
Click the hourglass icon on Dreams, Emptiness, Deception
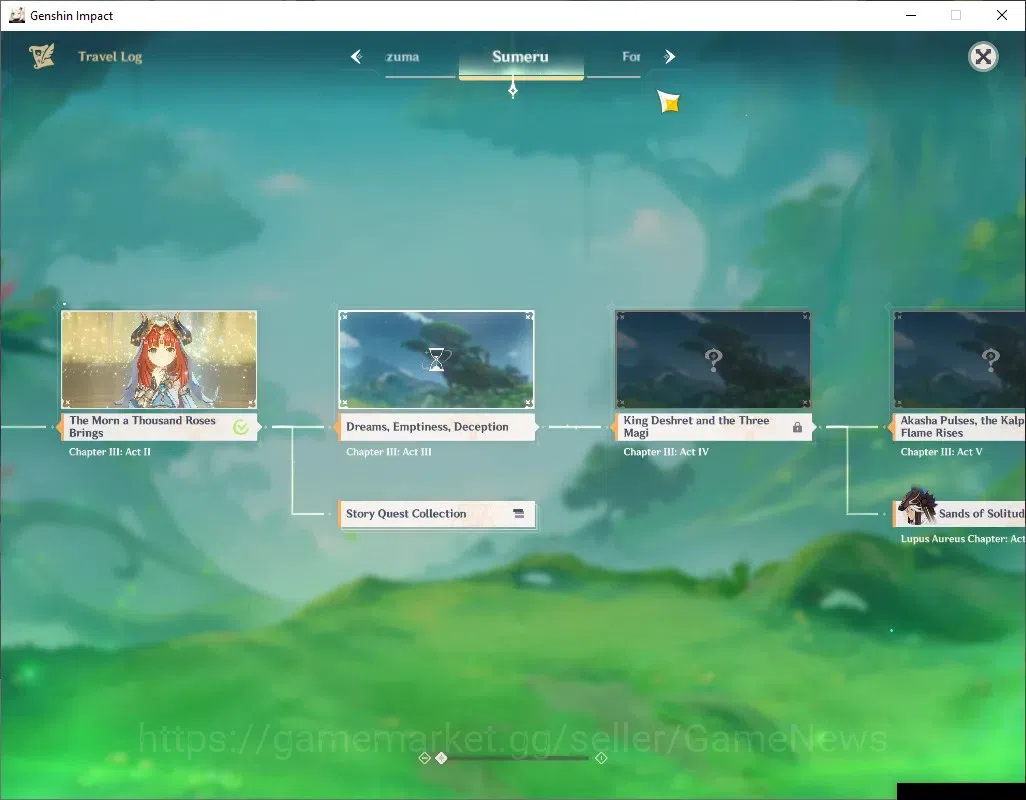click(x=436, y=360)
